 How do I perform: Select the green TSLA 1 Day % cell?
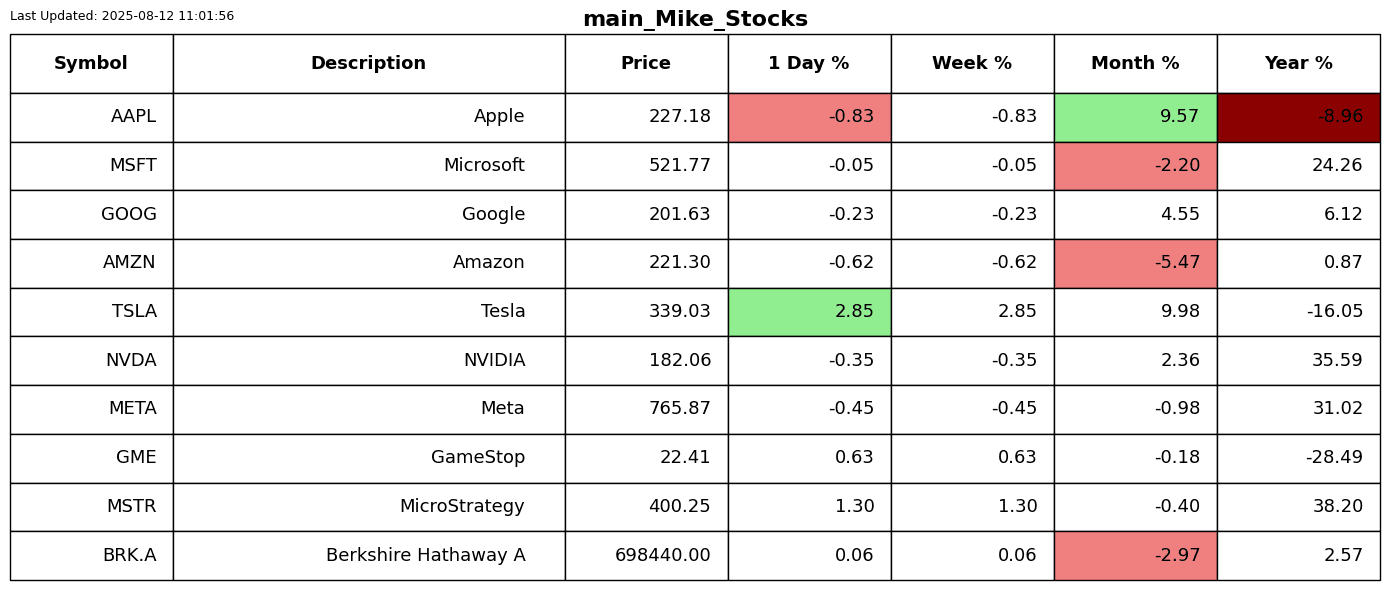[809, 312]
